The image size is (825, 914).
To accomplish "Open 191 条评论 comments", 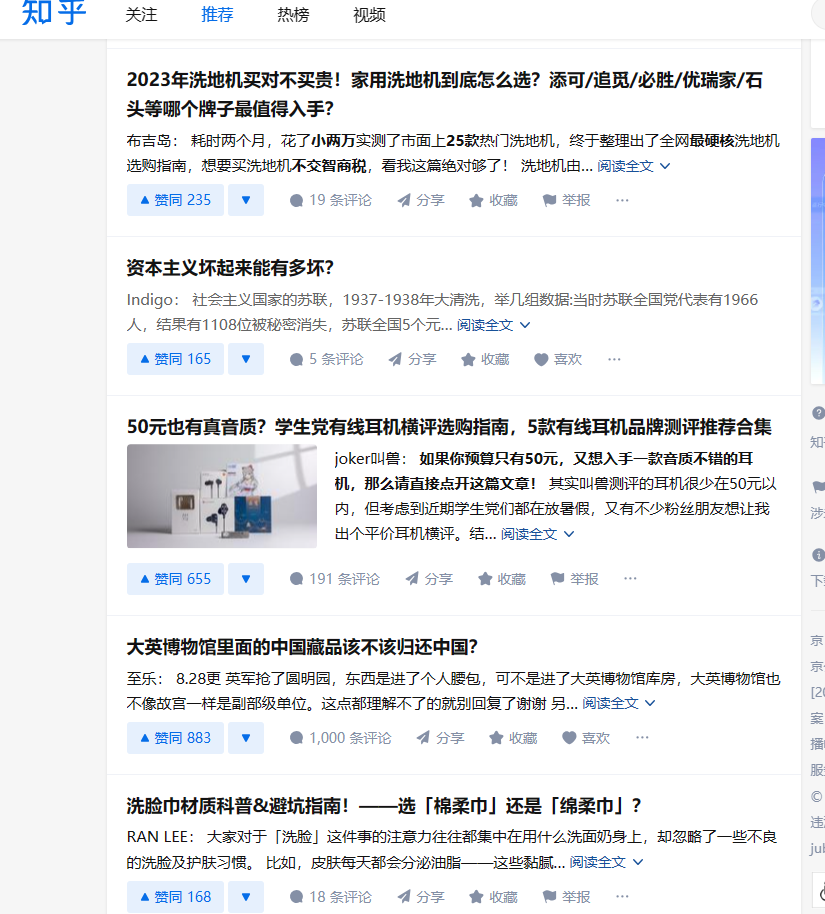I will pyautogui.click(x=335, y=579).
